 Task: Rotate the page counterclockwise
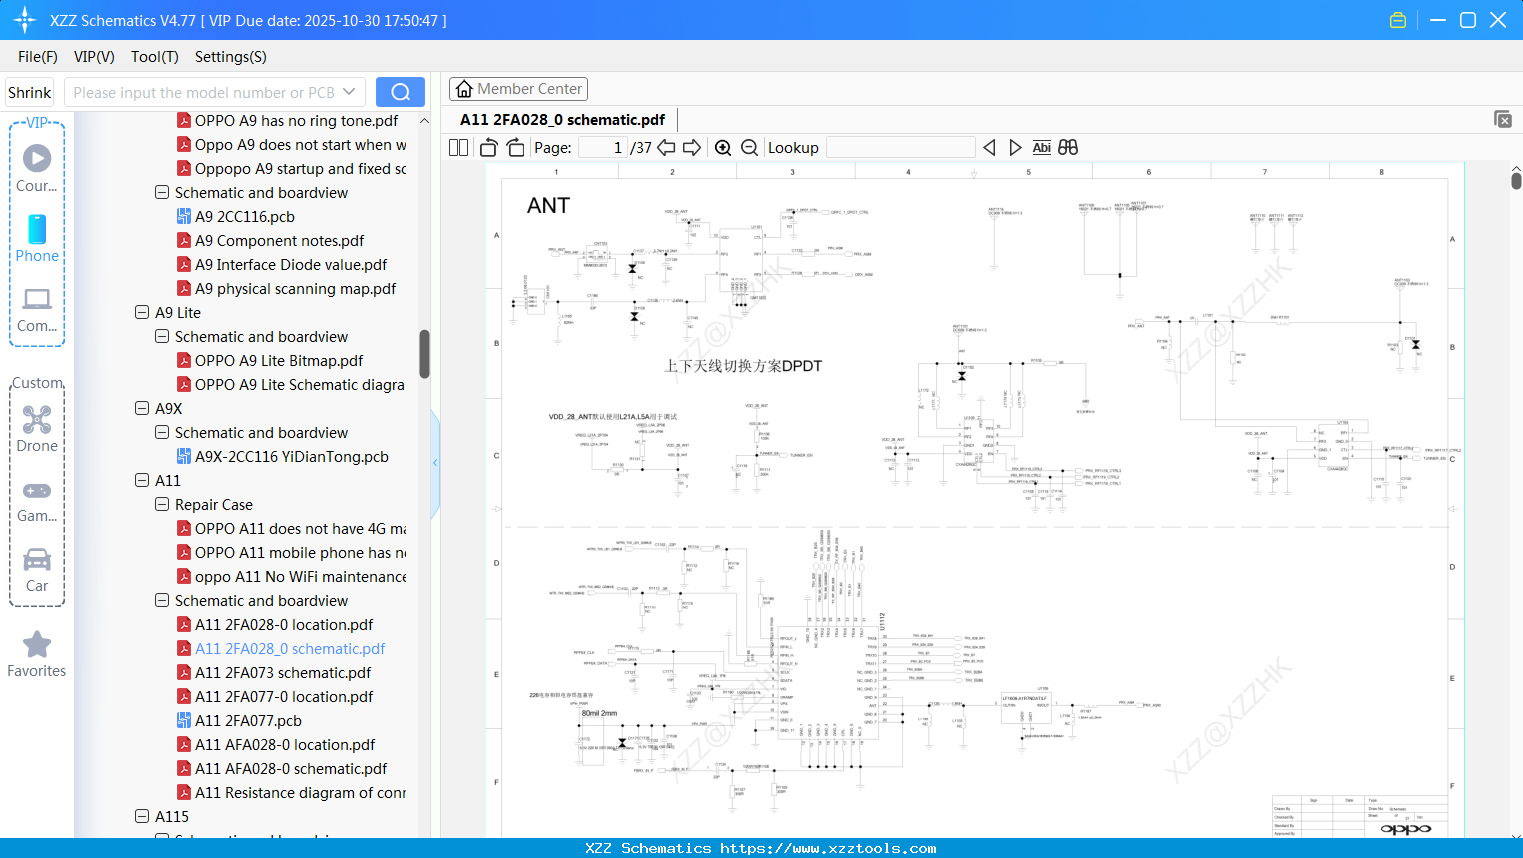pos(488,148)
